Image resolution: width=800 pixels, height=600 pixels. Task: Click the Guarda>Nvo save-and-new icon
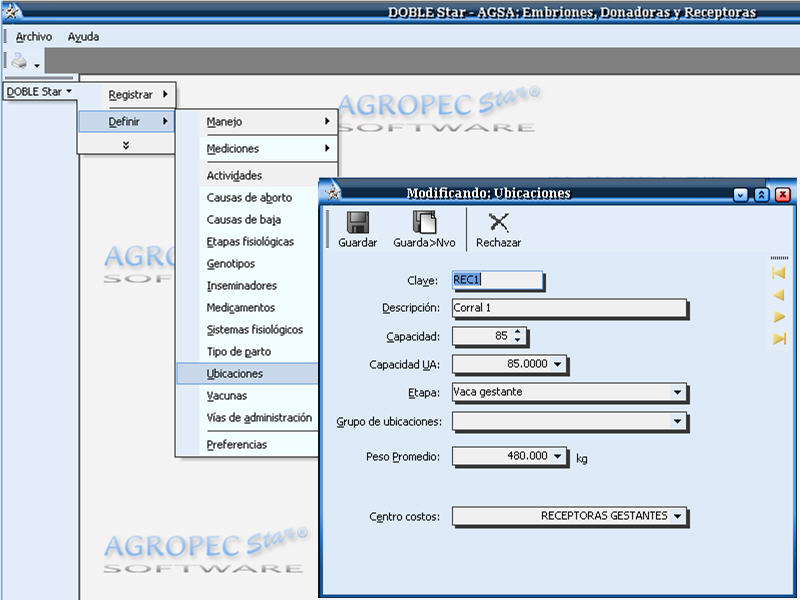[424, 222]
